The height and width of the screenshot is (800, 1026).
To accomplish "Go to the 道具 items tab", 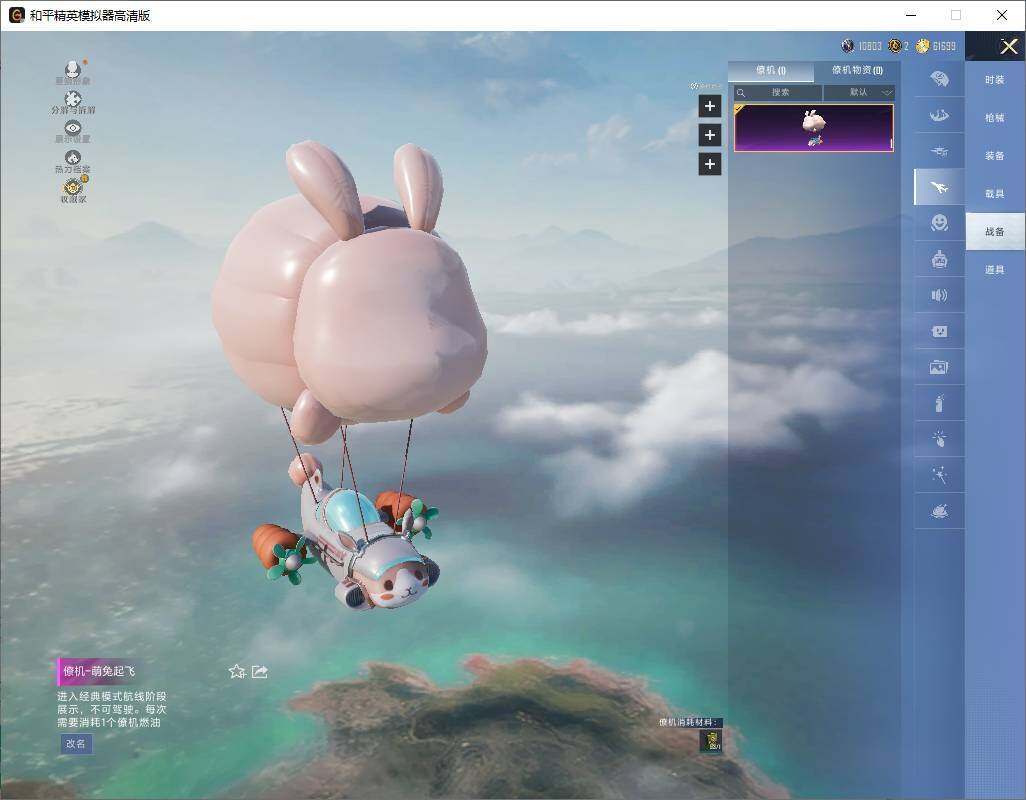I will pos(995,270).
